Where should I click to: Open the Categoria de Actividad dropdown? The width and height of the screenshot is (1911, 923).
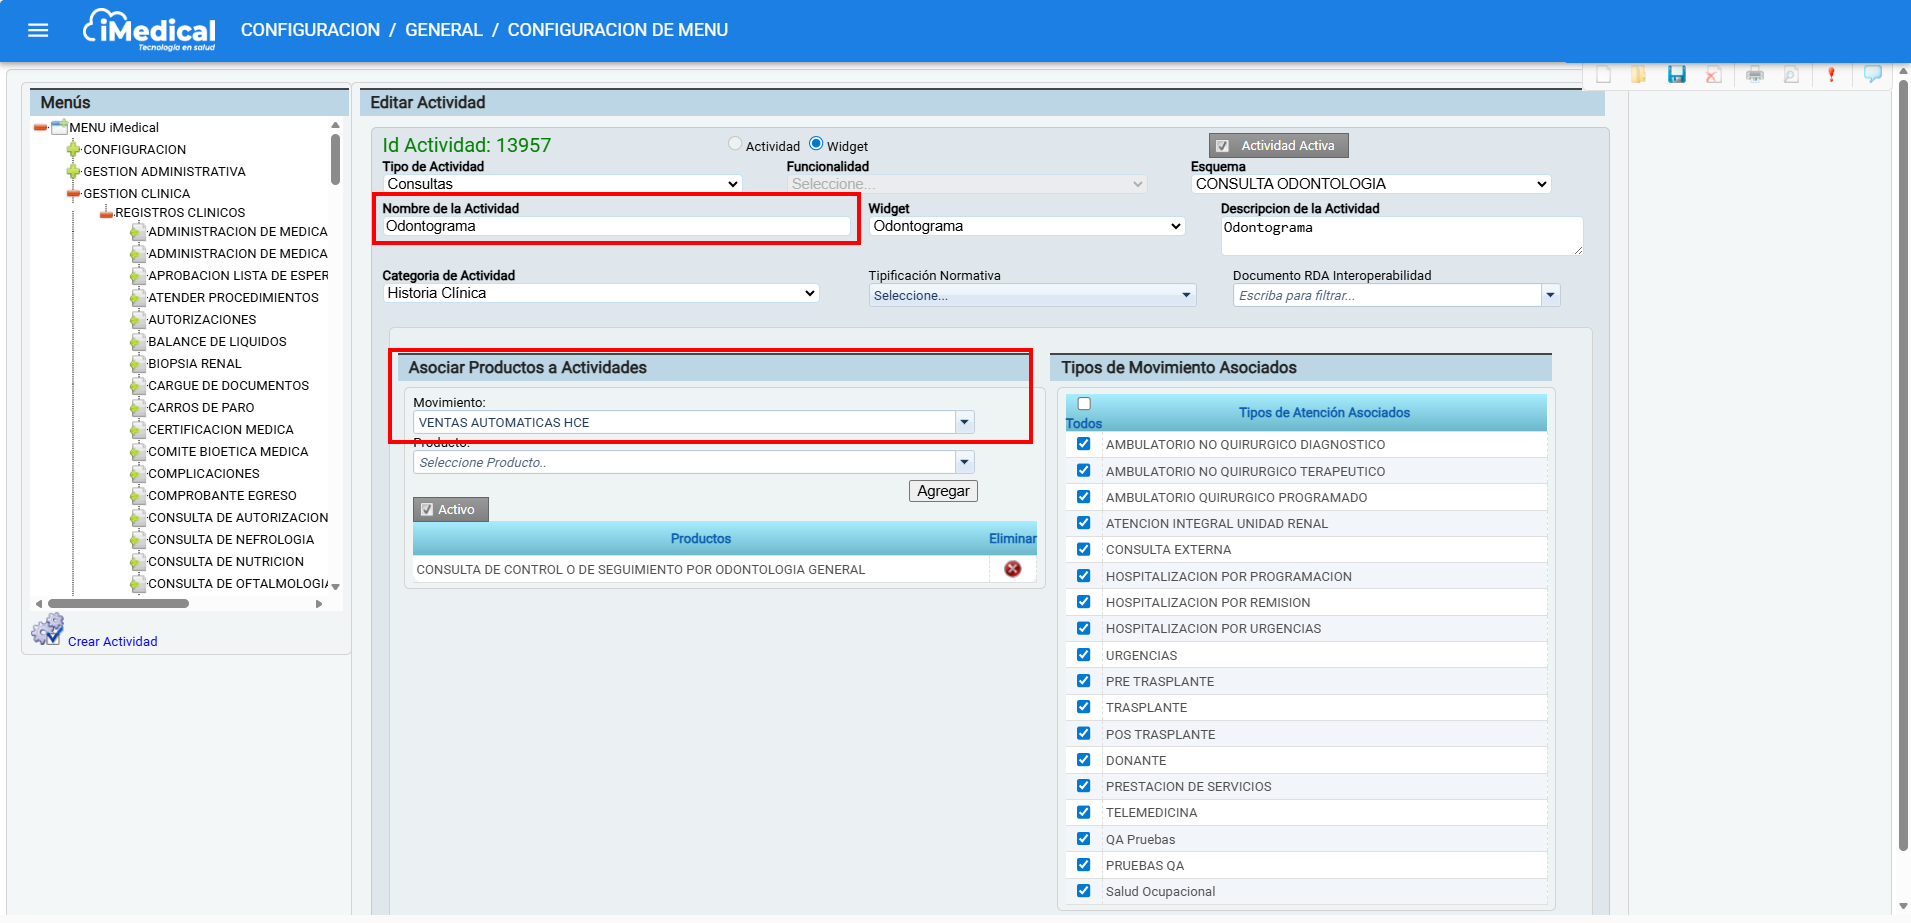[x=600, y=293]
